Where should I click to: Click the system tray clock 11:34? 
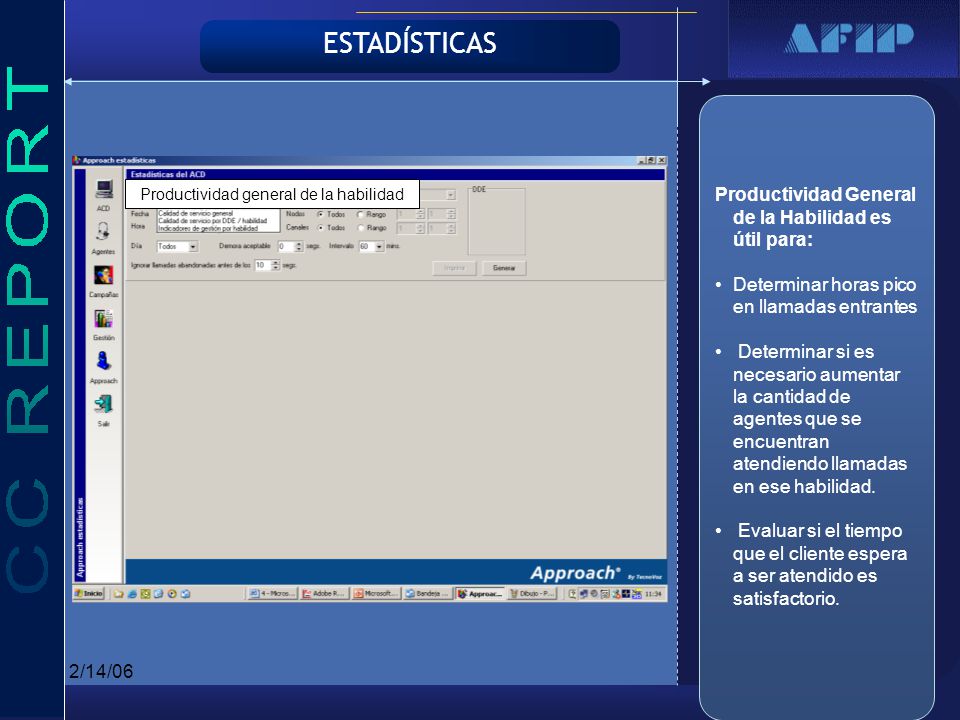653,593
